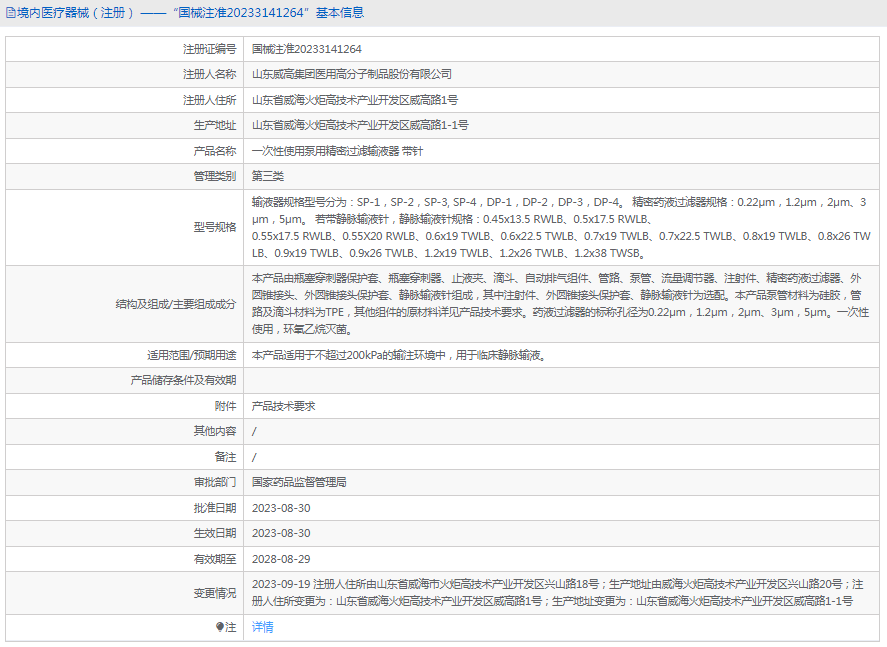Click the document icon beside the page title
The height and width of the screenshot is (647, 887).
pos(11,13)
